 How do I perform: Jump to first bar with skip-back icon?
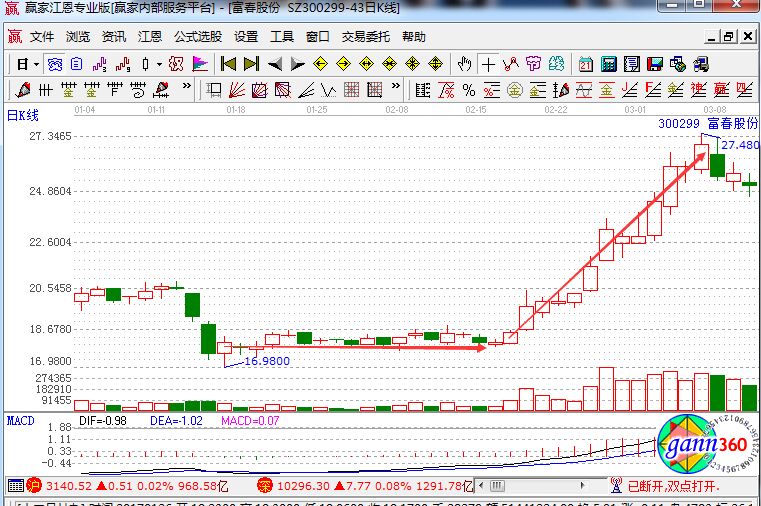228,64
